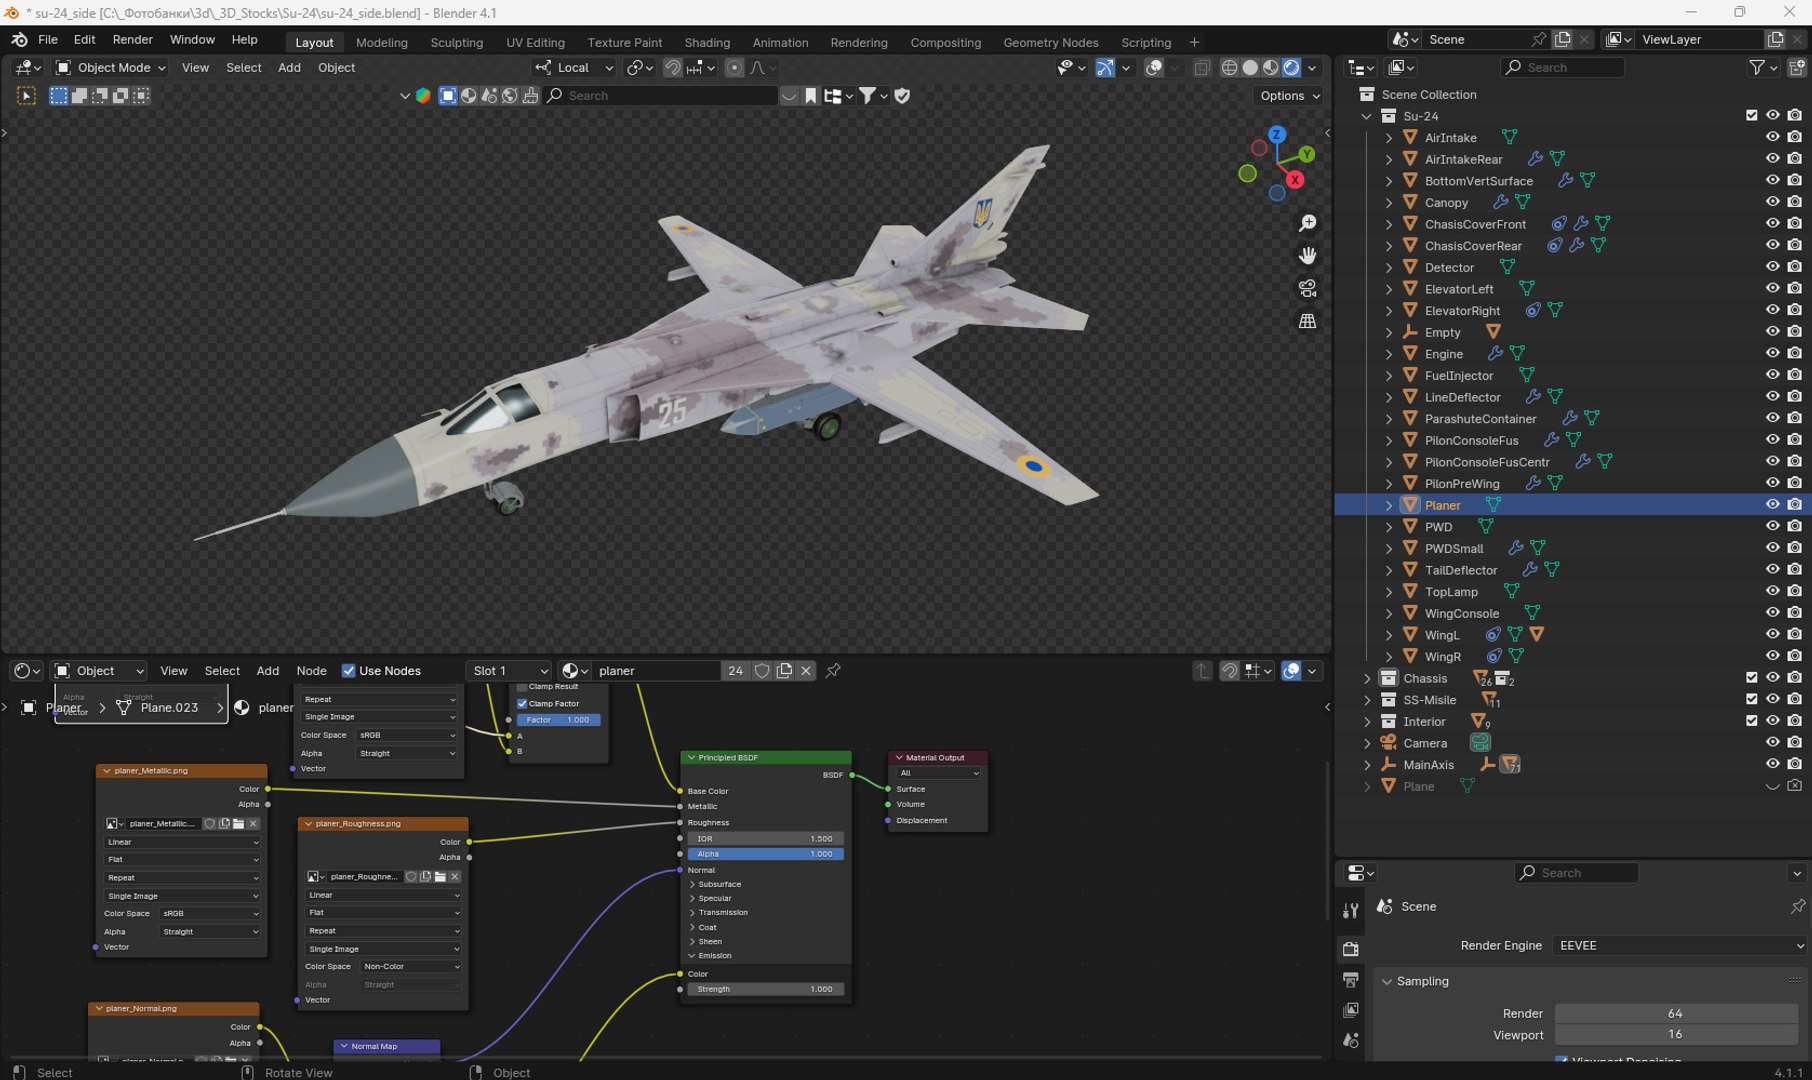Expand the Engine object in outliner

[1388, 354]
